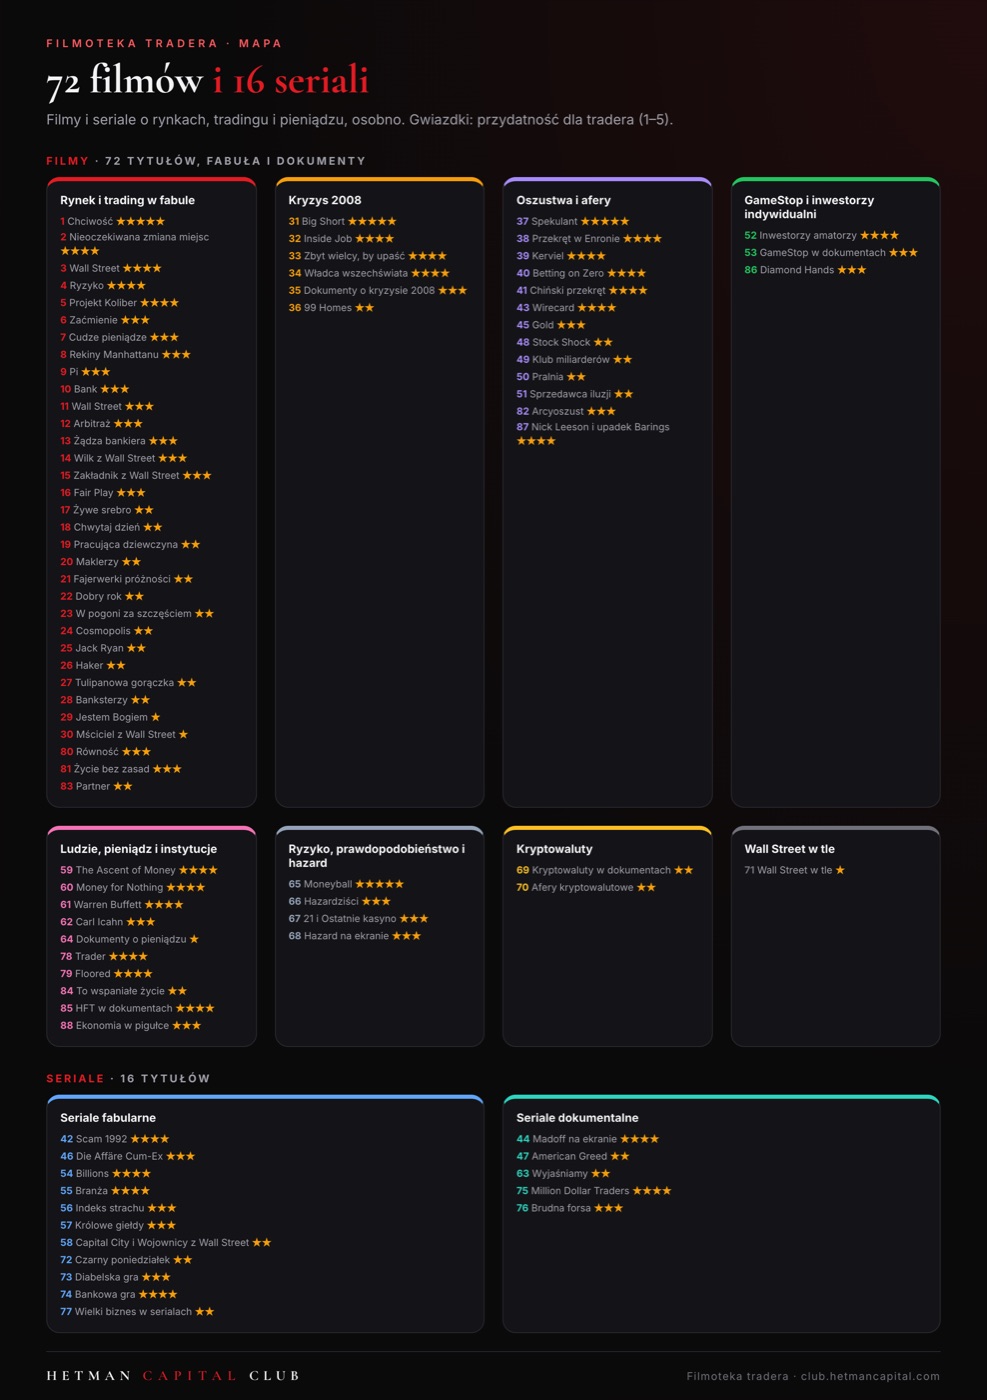Select '59 The Ascent of Money' entry
Screen dimensions: 987x1400
[139, 870]
